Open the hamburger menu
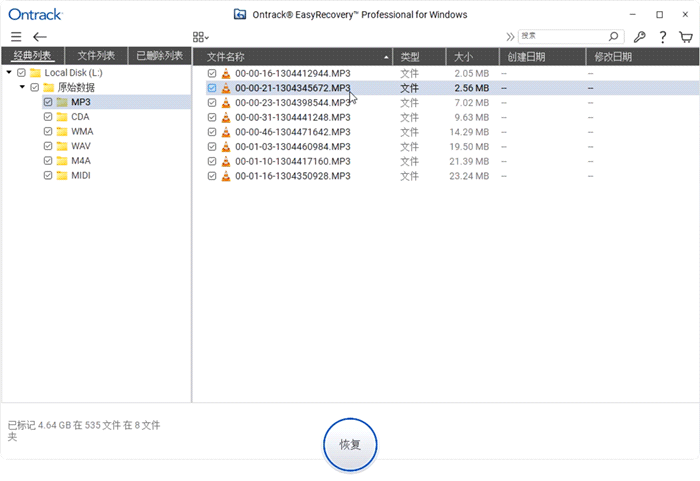The width and height of the screenshot is (700, 481). 16,37
